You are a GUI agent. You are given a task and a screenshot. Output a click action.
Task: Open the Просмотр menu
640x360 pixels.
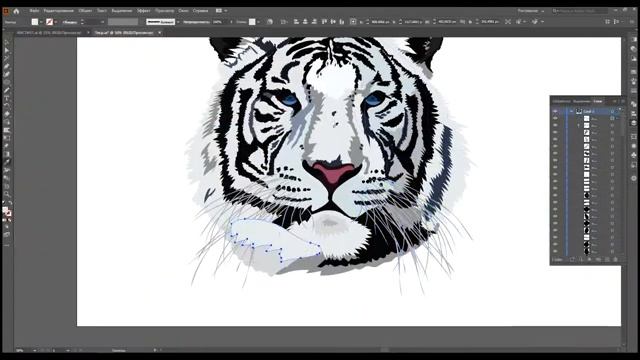click(164, 11)
